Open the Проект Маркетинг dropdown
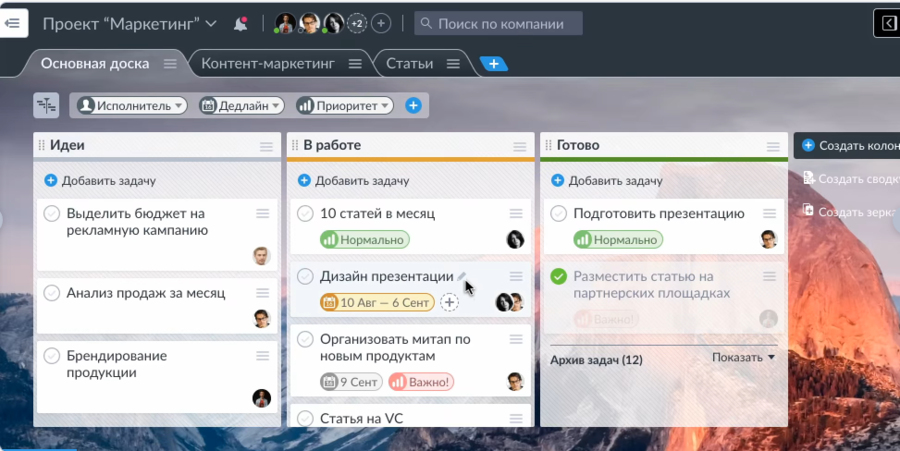The width and height of the screenshot is (900, 451). tap(130, 24)
